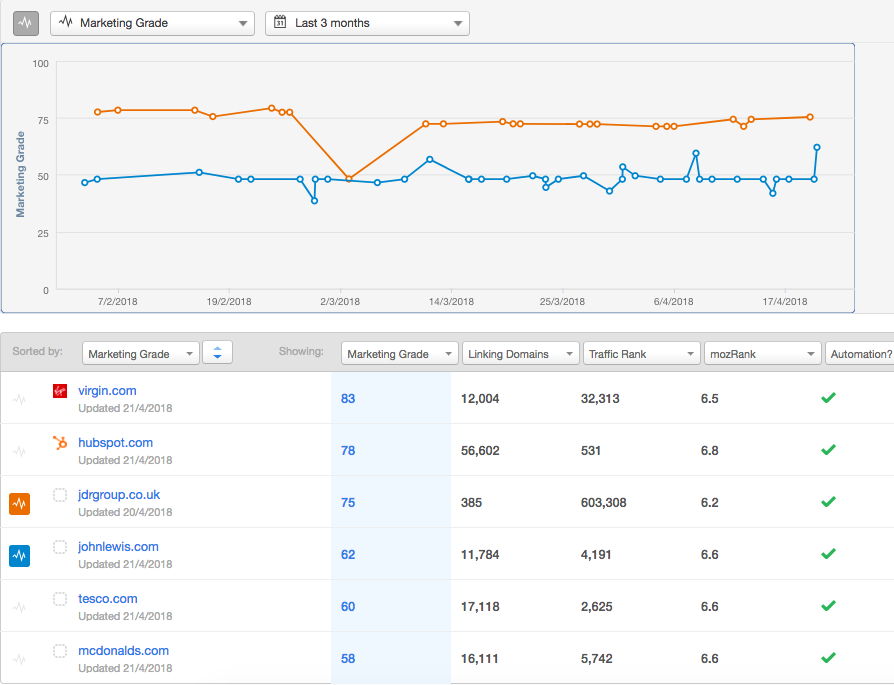Open the Last 3 months date range dropdown
Viewport: 894px width, 685px height.
[x=367, y=23]
